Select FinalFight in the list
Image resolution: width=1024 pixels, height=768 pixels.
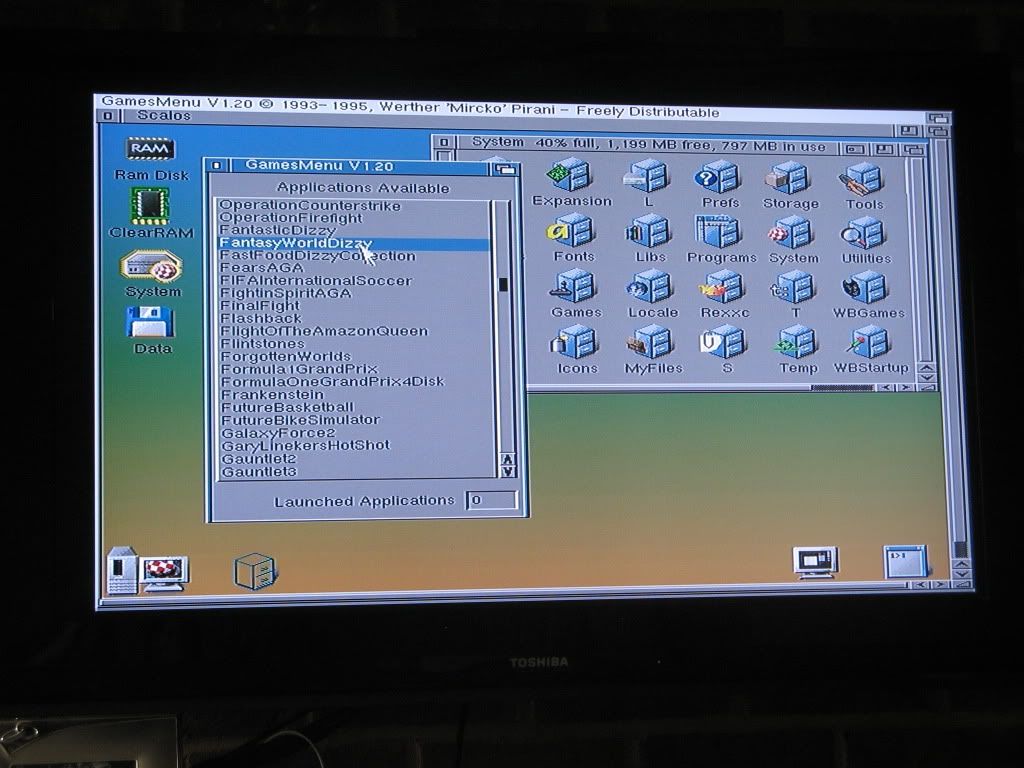(x=353, y=306)
